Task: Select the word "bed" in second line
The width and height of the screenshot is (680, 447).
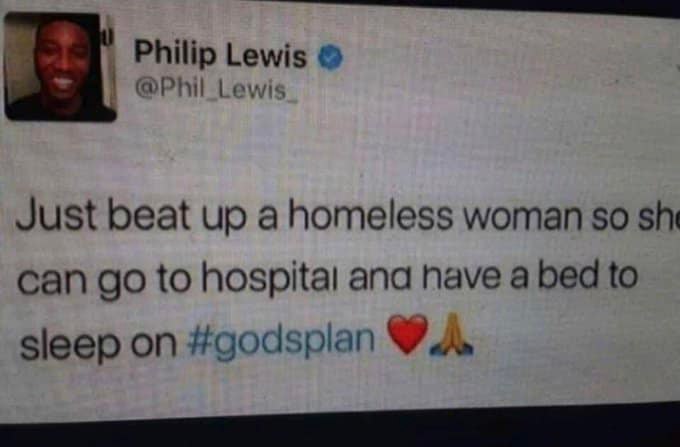Action: coord(568,275)
